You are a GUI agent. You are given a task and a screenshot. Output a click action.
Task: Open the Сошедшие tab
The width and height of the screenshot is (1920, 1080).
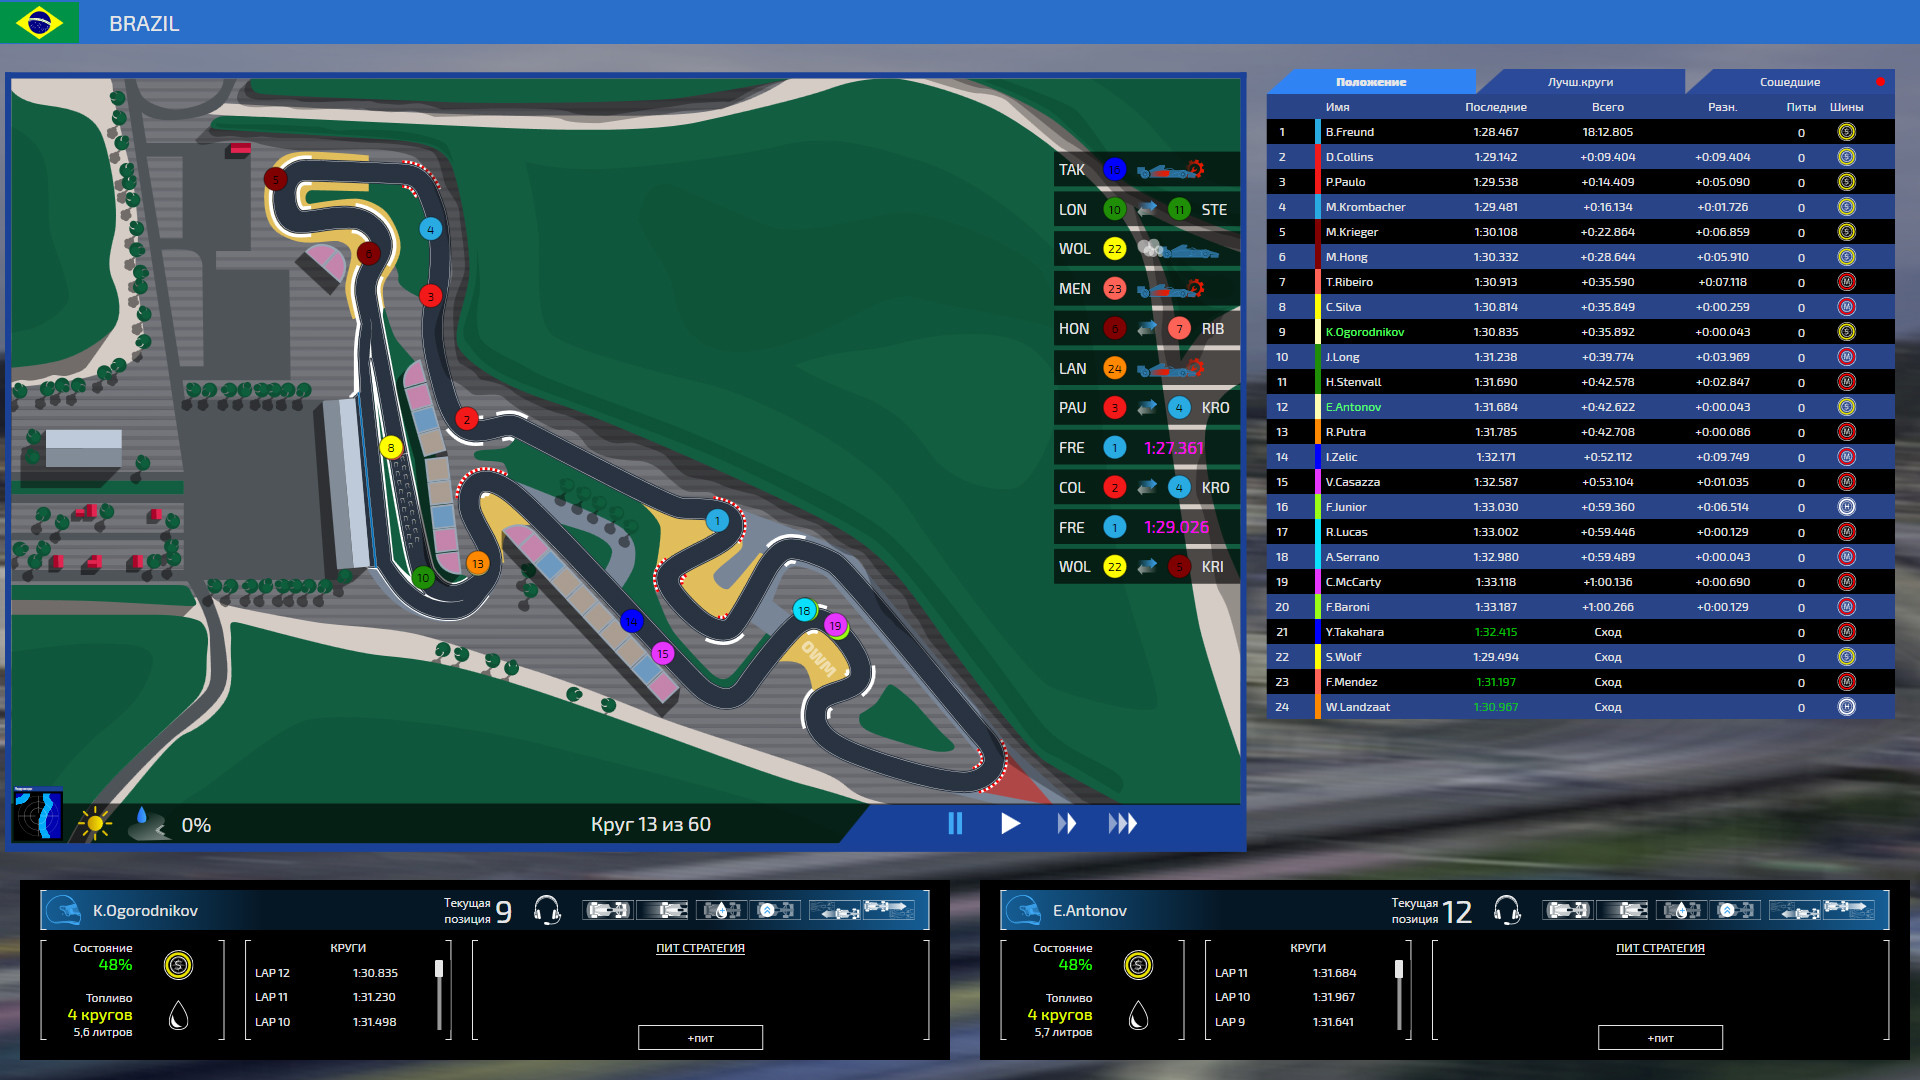pos(1788,81)
